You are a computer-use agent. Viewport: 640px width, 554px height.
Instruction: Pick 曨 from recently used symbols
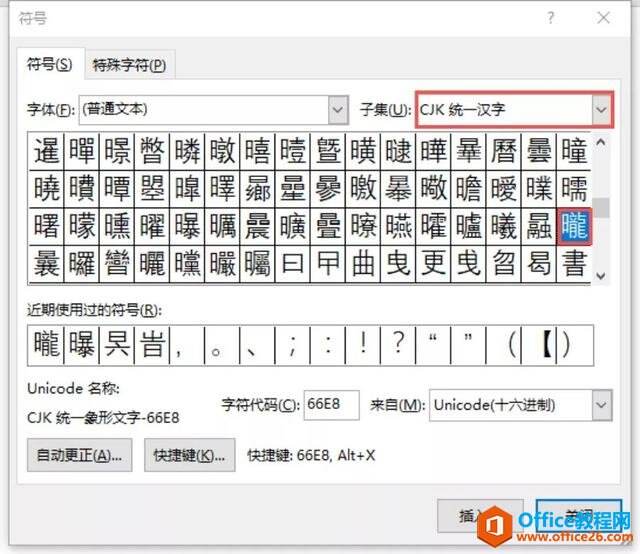pyautogui.click(x=46, y=345)
